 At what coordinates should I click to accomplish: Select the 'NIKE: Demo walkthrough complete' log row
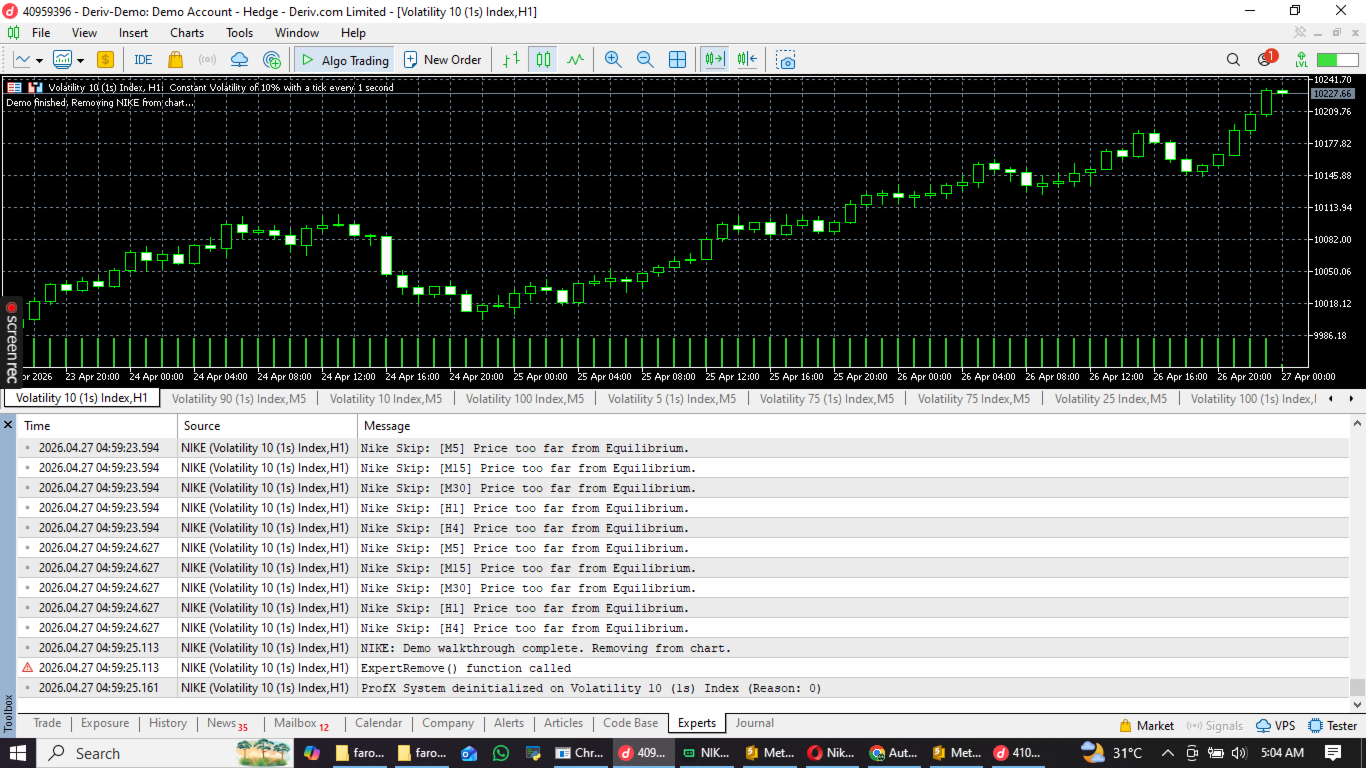[x=683, y=648]
